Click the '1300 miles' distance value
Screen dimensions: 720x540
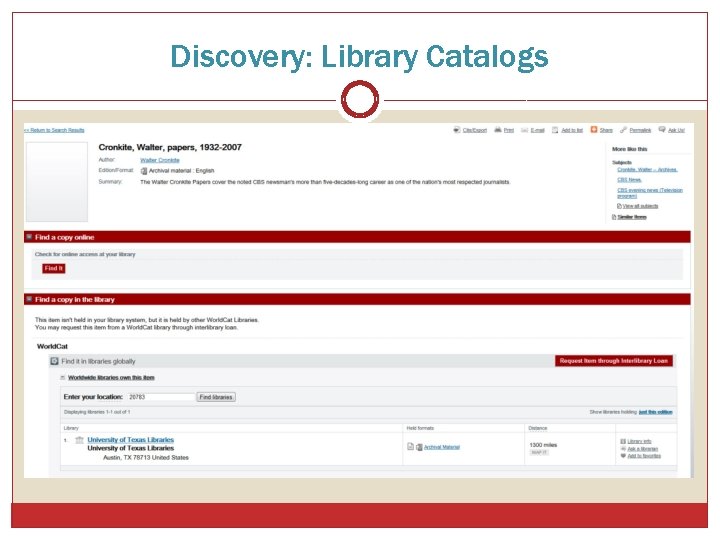tap(543, 445)
